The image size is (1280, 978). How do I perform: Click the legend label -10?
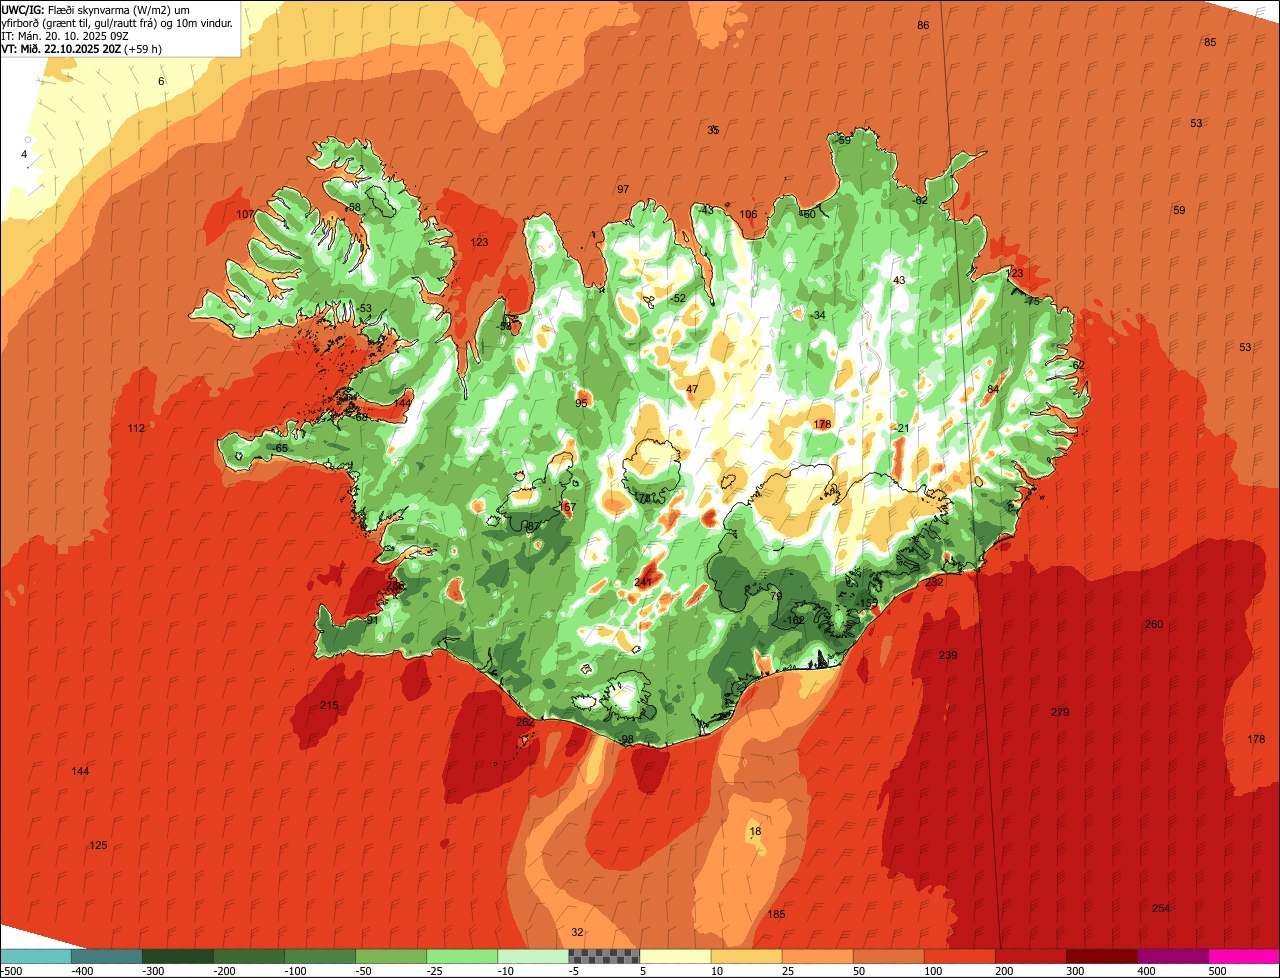[507, 971]
